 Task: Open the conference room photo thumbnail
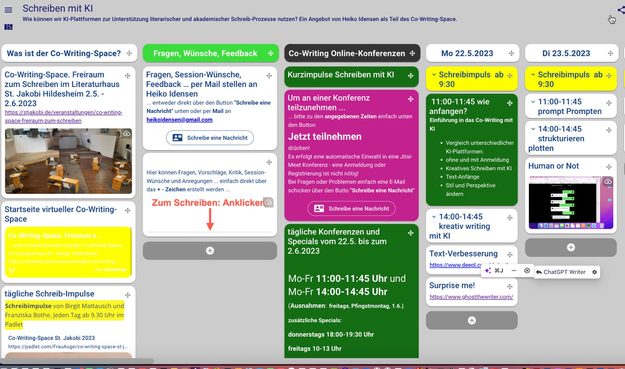click(x=68, y=161)
